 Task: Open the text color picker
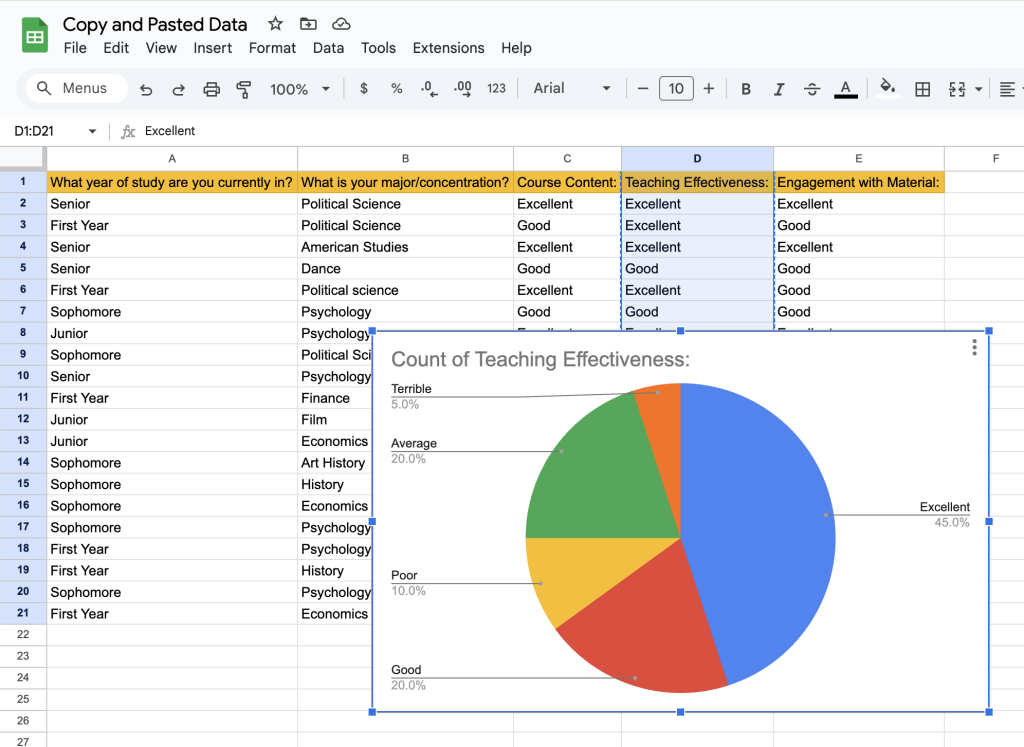tap(846, 89)
